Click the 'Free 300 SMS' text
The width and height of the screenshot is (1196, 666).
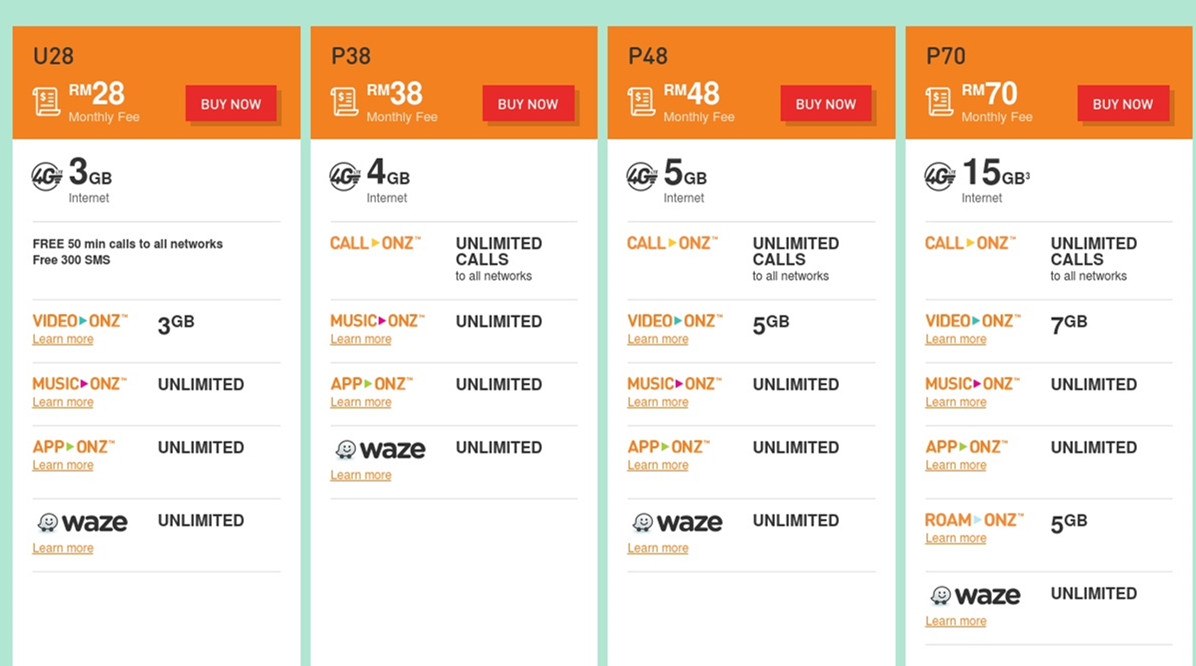pyautogui.click(x=71, y=260)
